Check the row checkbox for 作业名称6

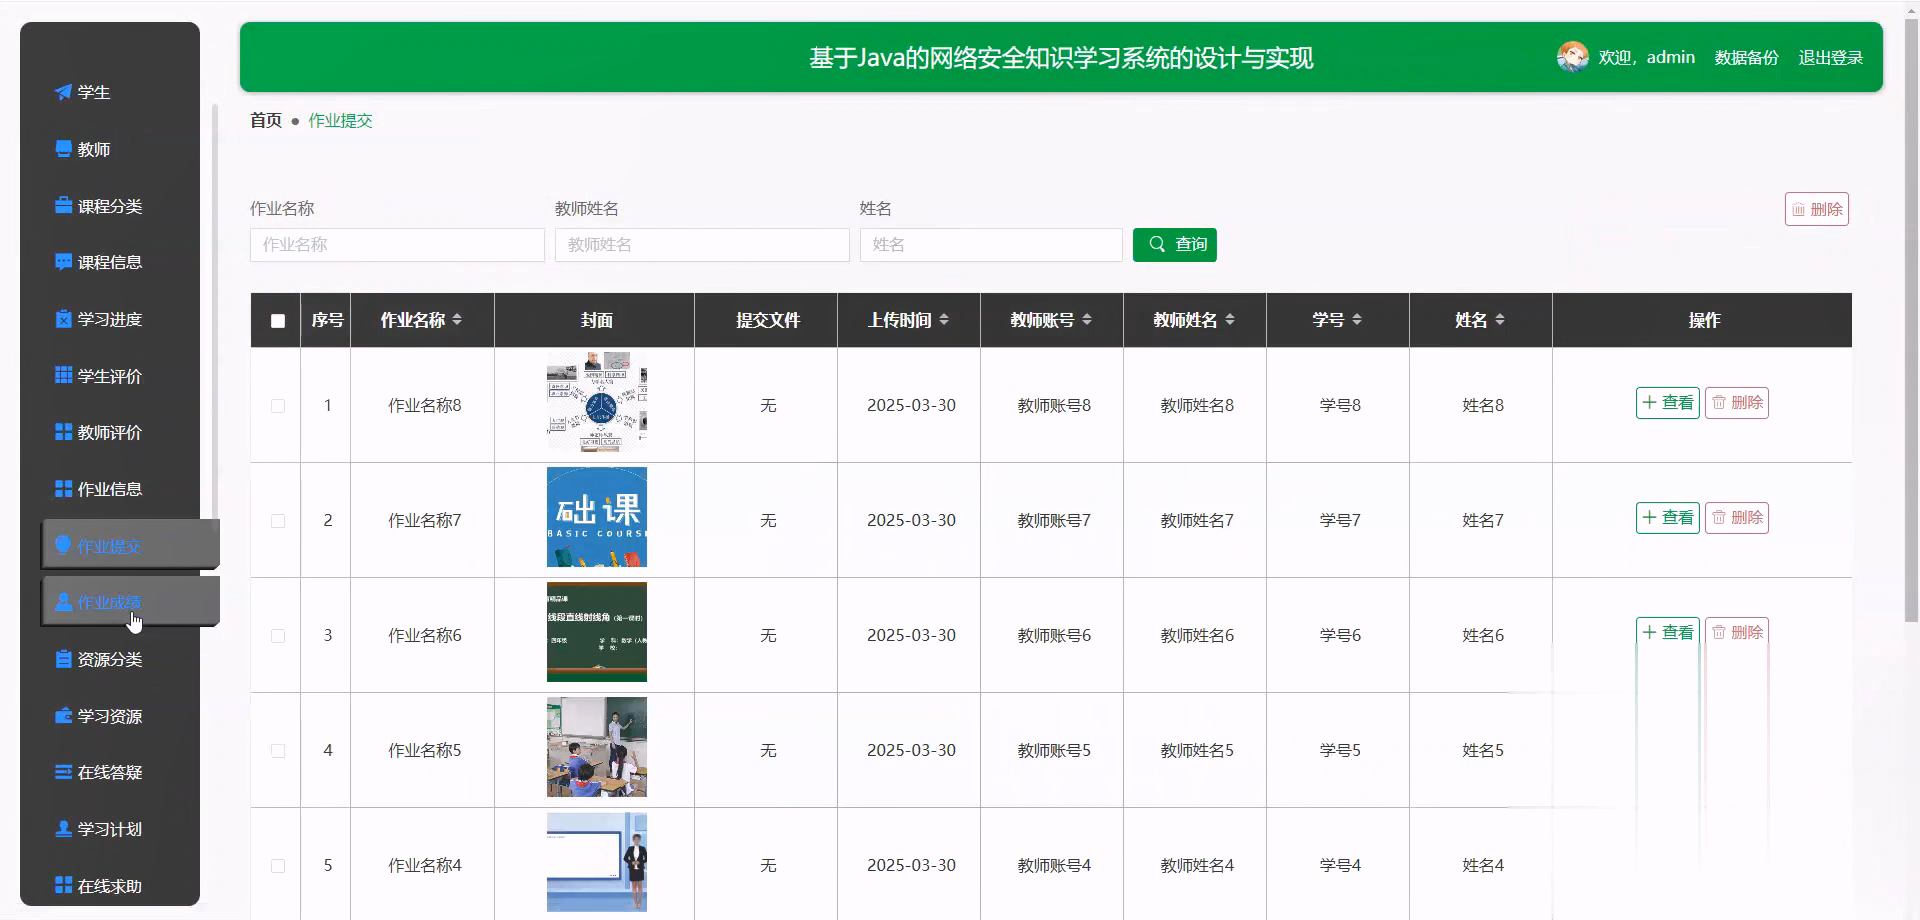click(278, 636)
